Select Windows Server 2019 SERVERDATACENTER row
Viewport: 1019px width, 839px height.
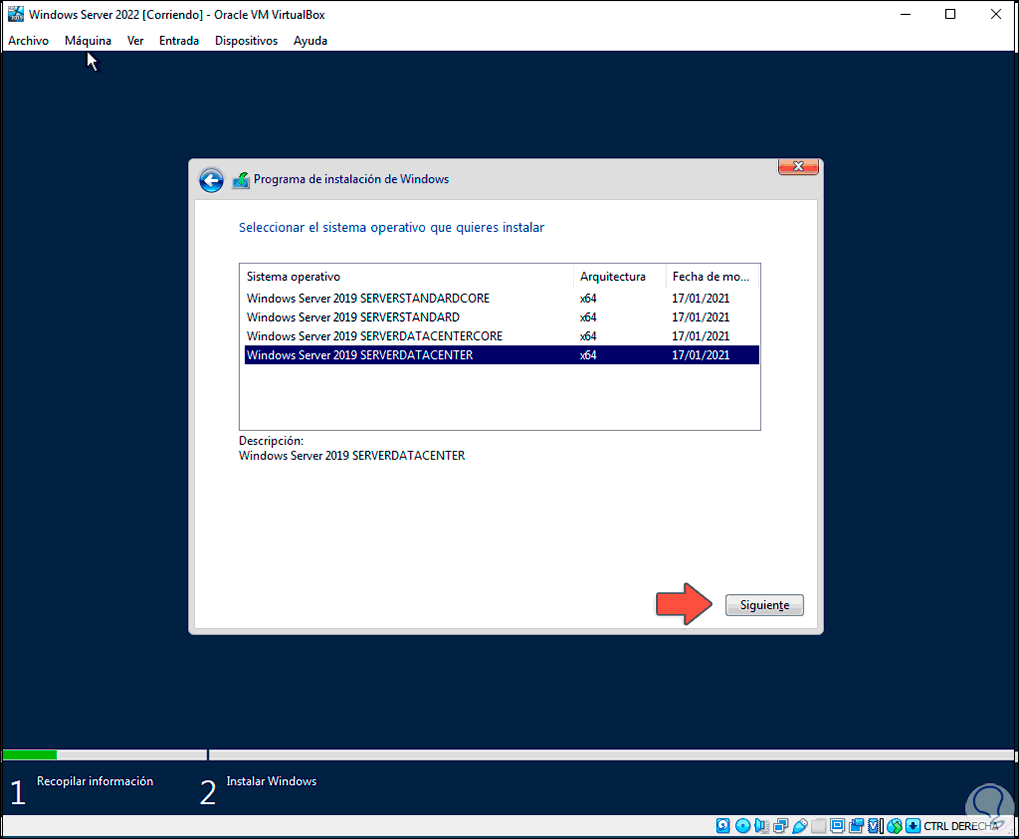(501, 355)
